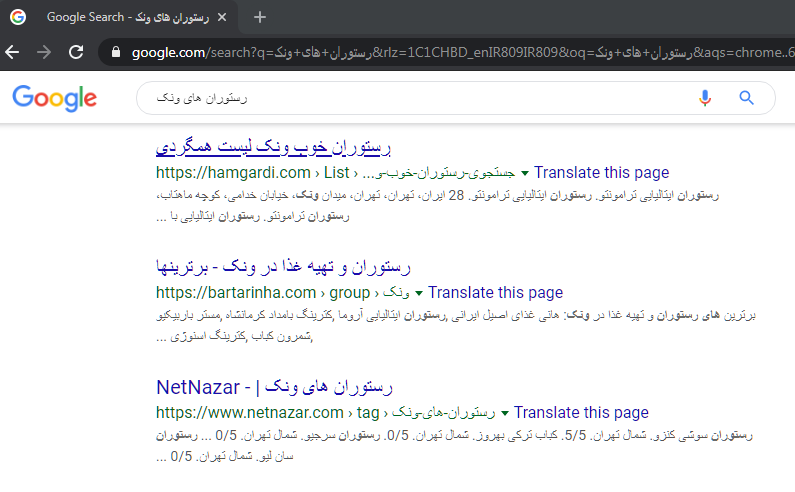This screenshot has width=795, height=492.
Task: Expand dropdown arrow beside netnazar.com URL
Action: [504, 413]
